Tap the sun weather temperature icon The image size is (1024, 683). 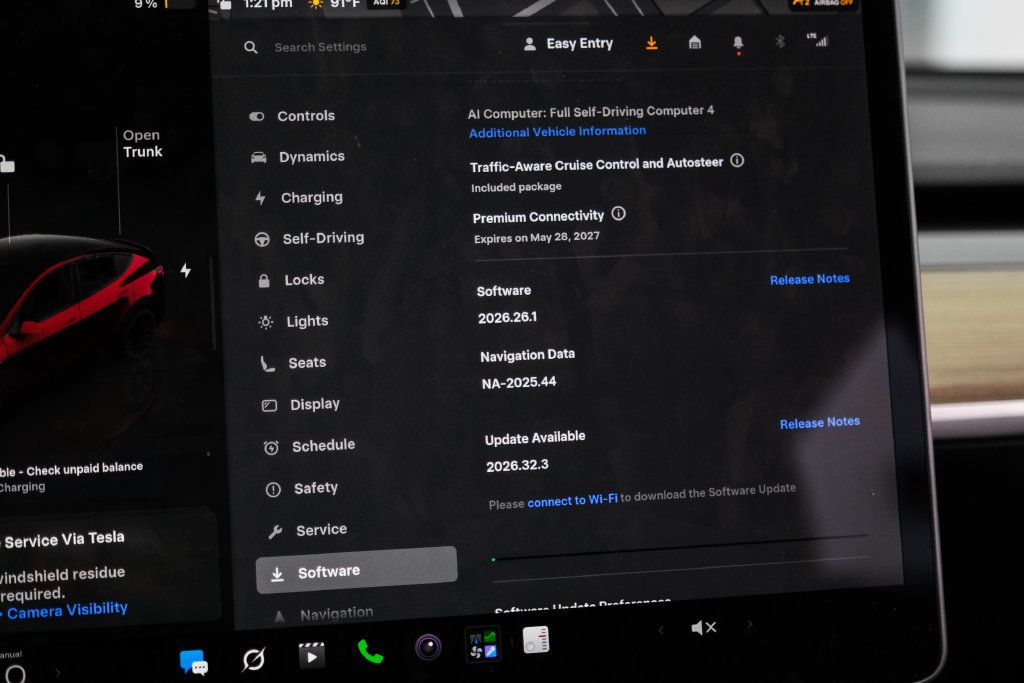tap(315, 5)
